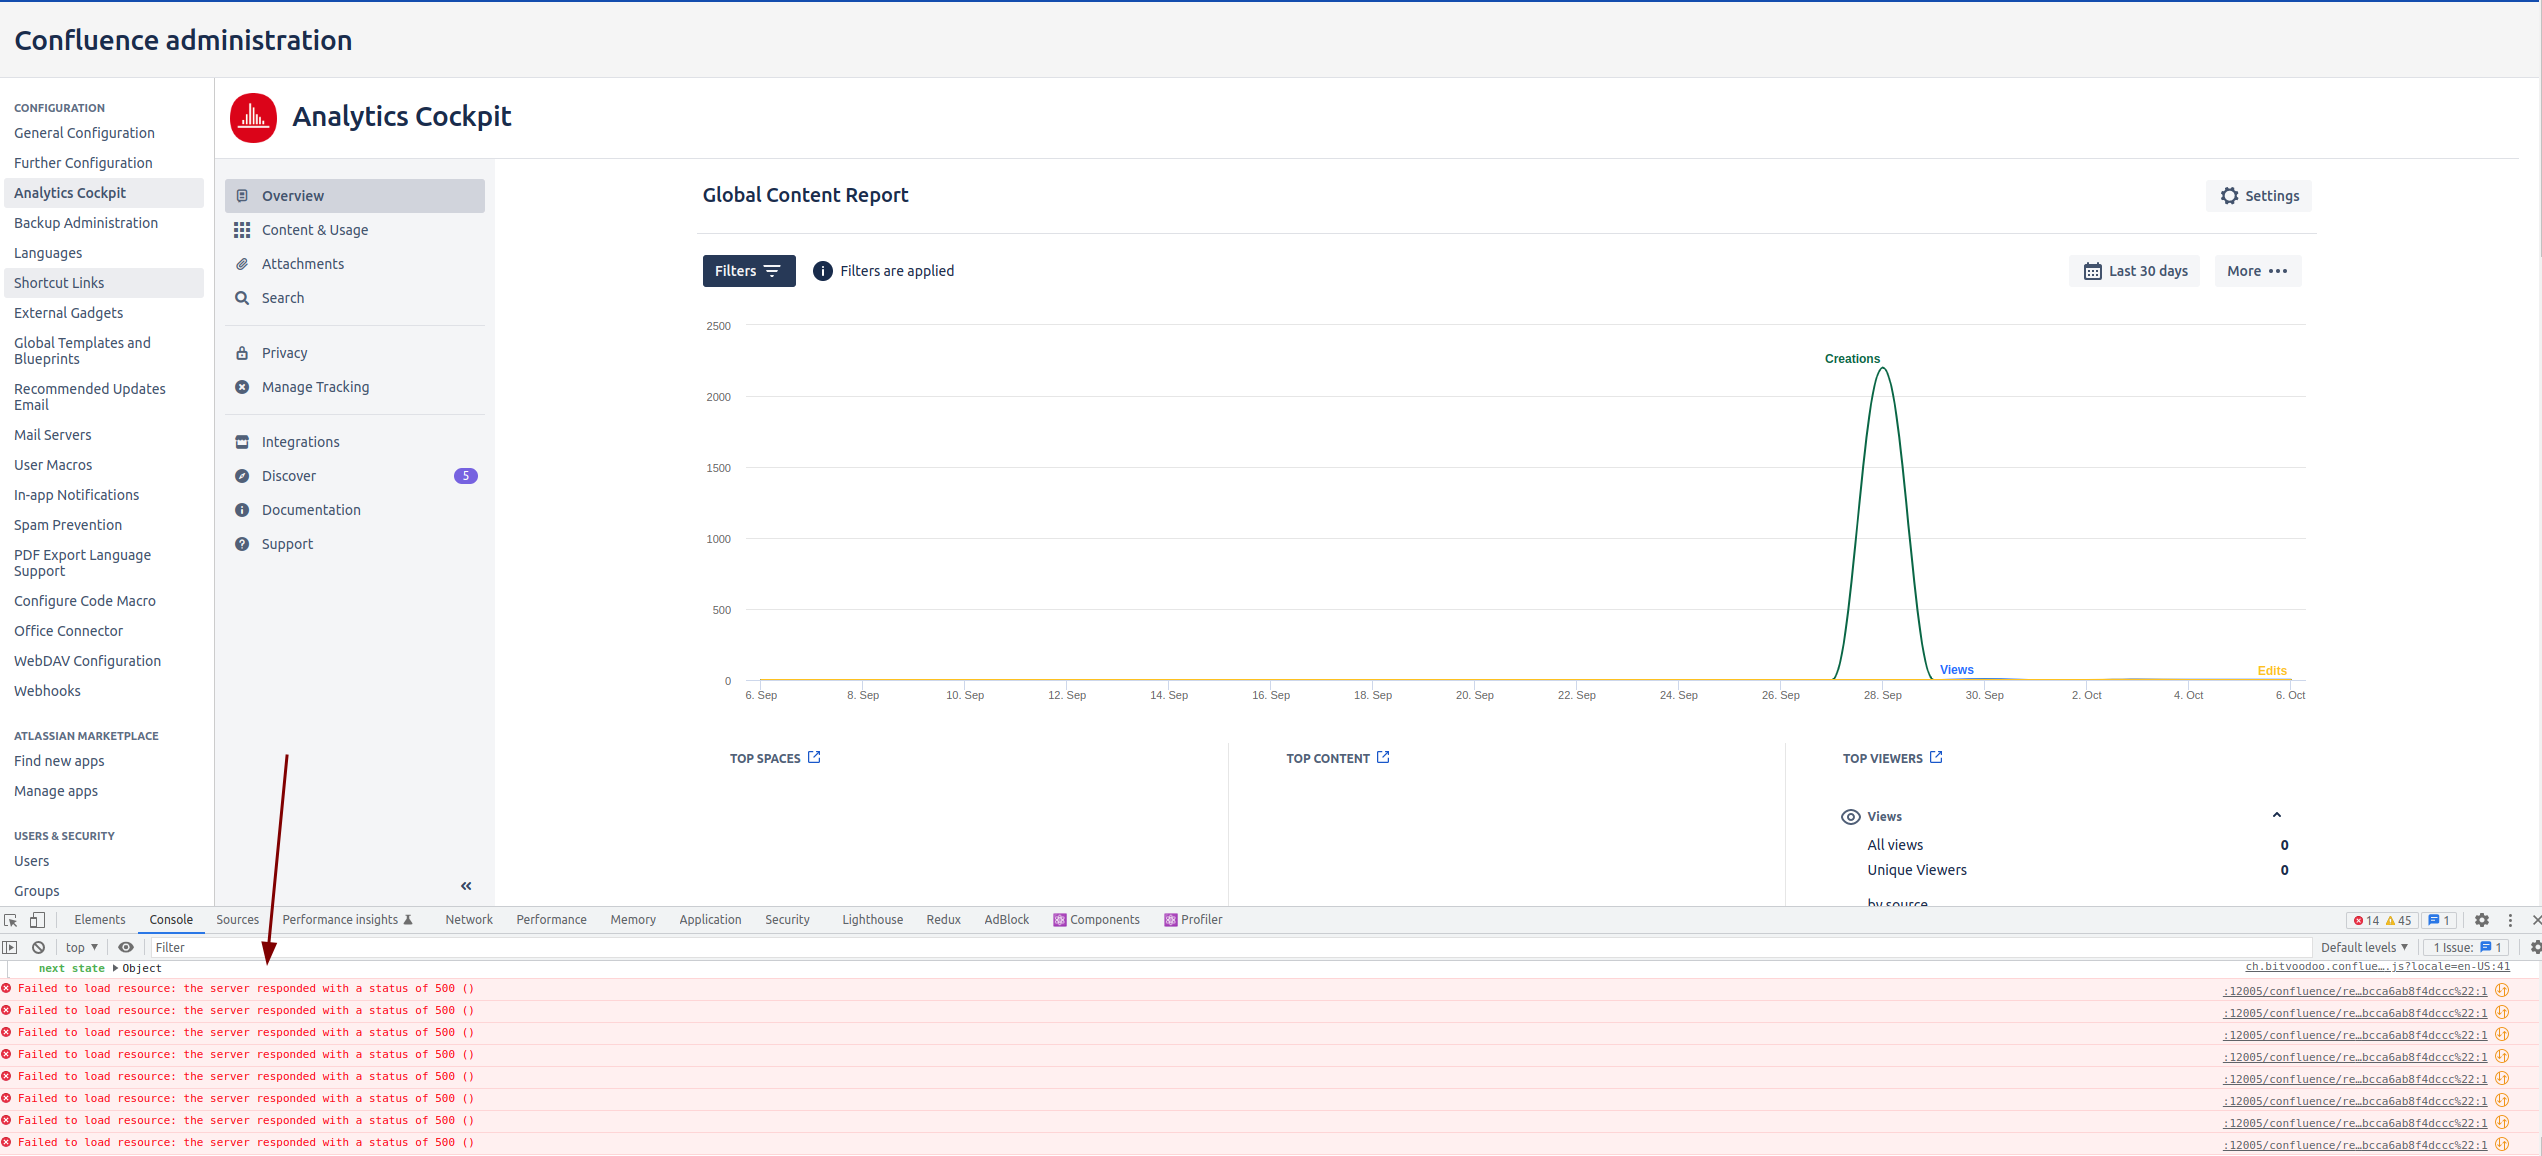
Task: Click the eye live expression icon
Action: (126, 947)
